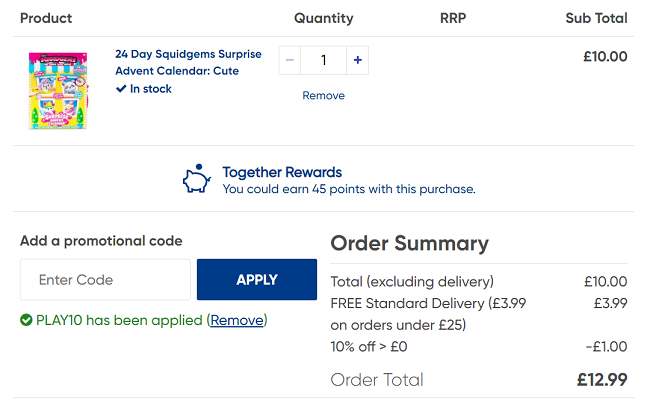Increase quantity with the plus button
Image resolution: width=650 pixels, height=402 pixels.
358,60
